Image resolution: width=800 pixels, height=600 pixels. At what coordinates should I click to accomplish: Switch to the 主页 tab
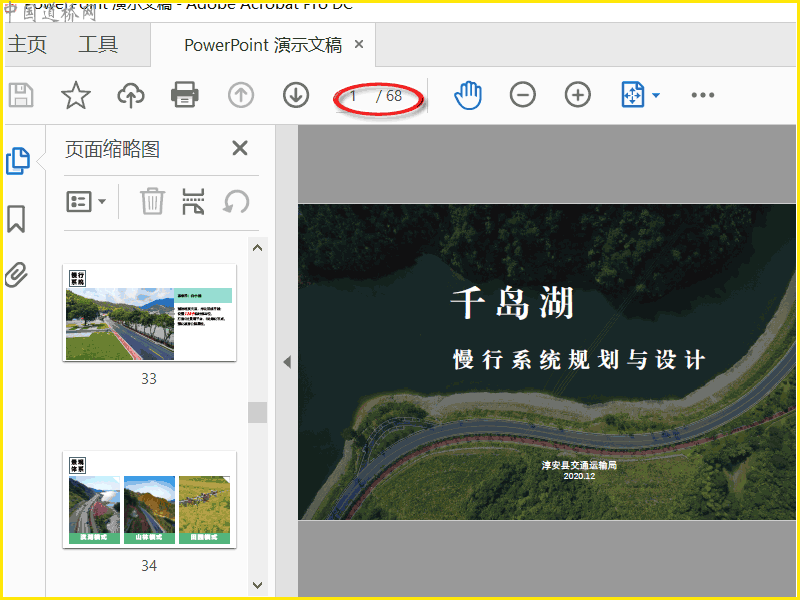click(x=28, y=45)
